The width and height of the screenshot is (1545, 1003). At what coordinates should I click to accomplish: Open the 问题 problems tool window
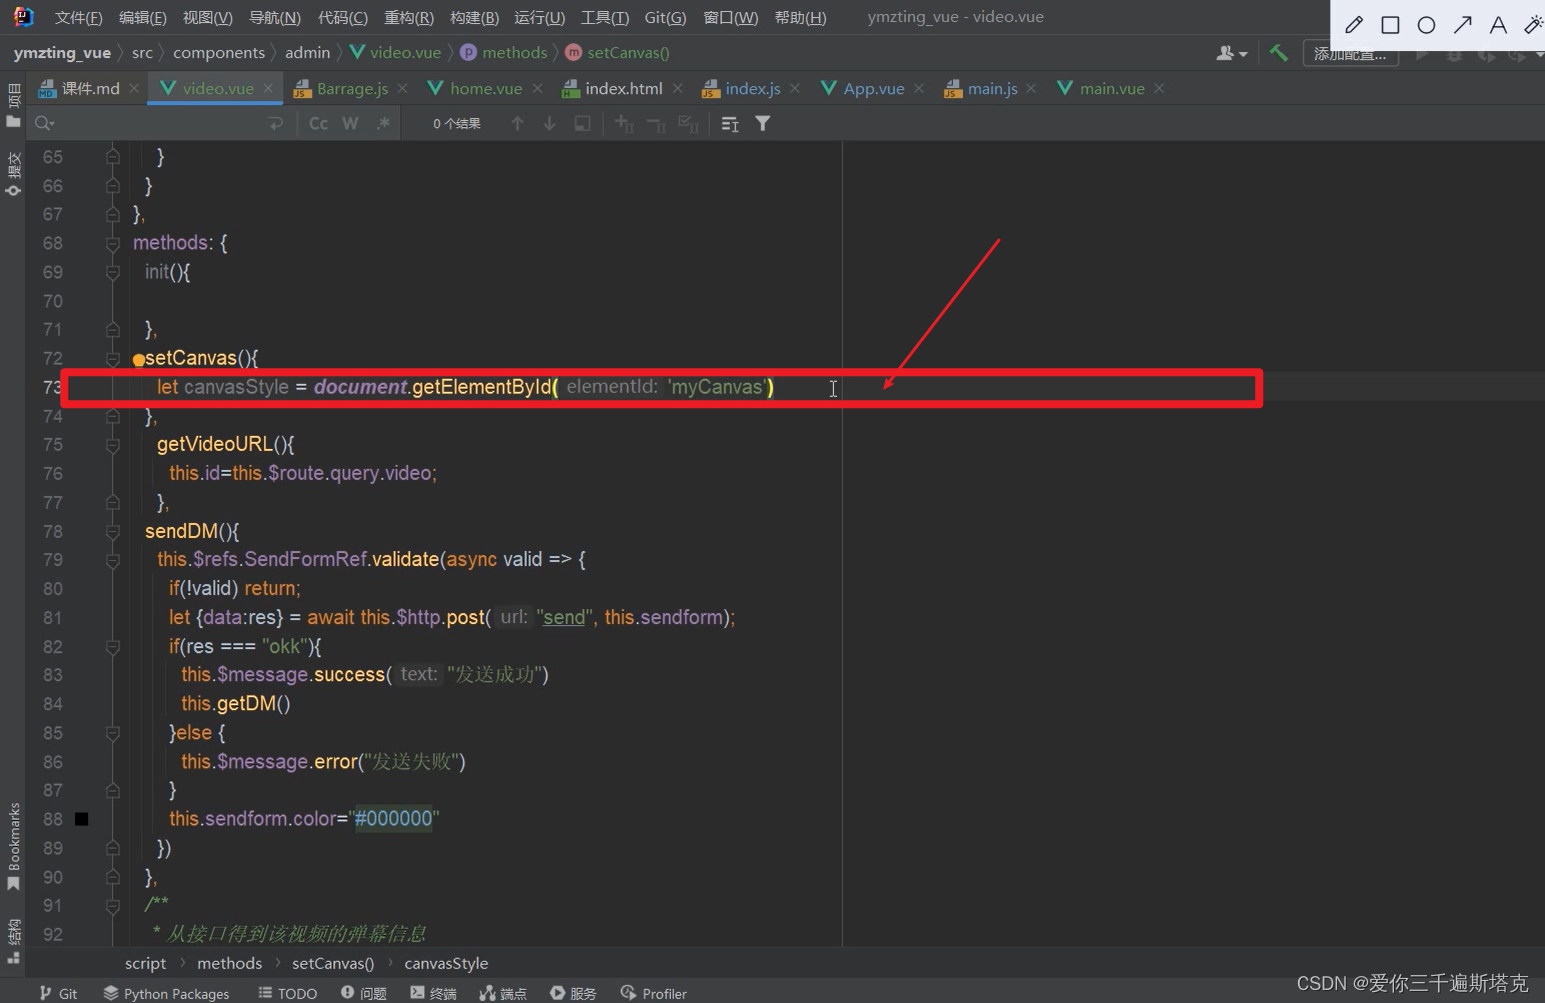364,993
